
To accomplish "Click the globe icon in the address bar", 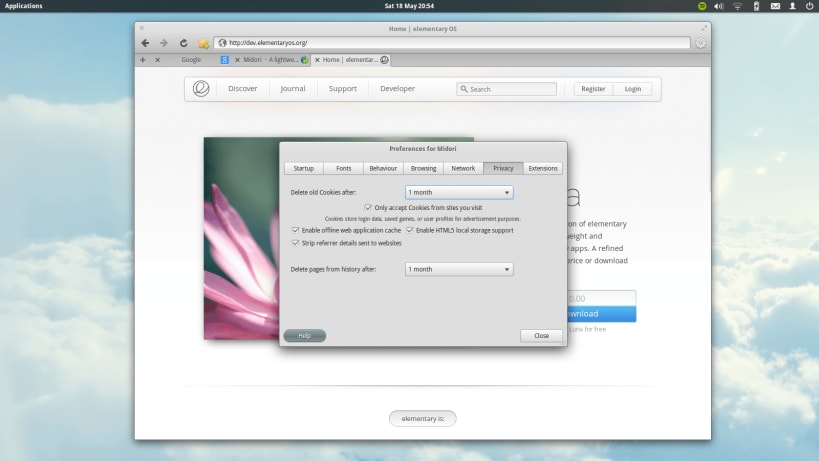I will point(223,43).
